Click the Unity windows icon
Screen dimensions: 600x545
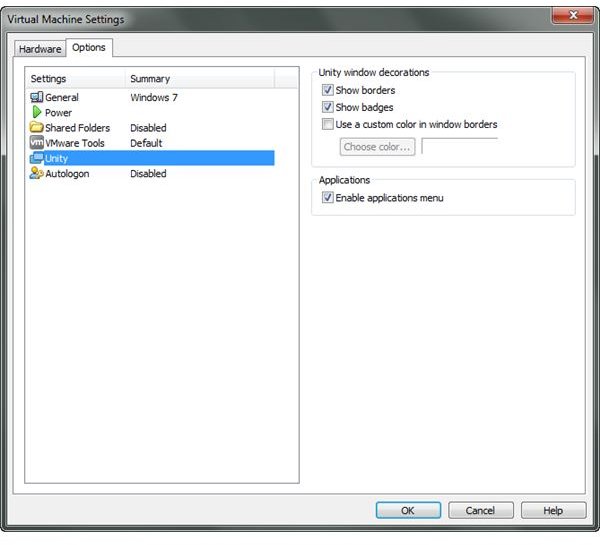(x=37, y=158)
